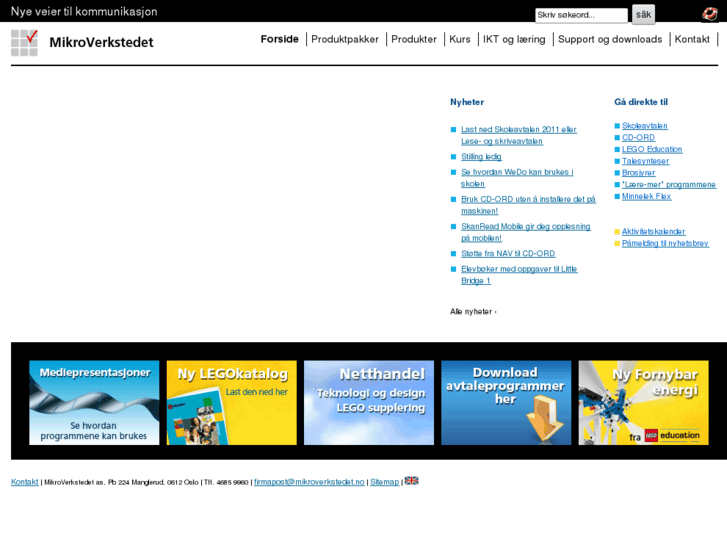This screenshot has height=545, width=727.
Task: Open the LEGO Education quick link
Action: coord(652,149)
